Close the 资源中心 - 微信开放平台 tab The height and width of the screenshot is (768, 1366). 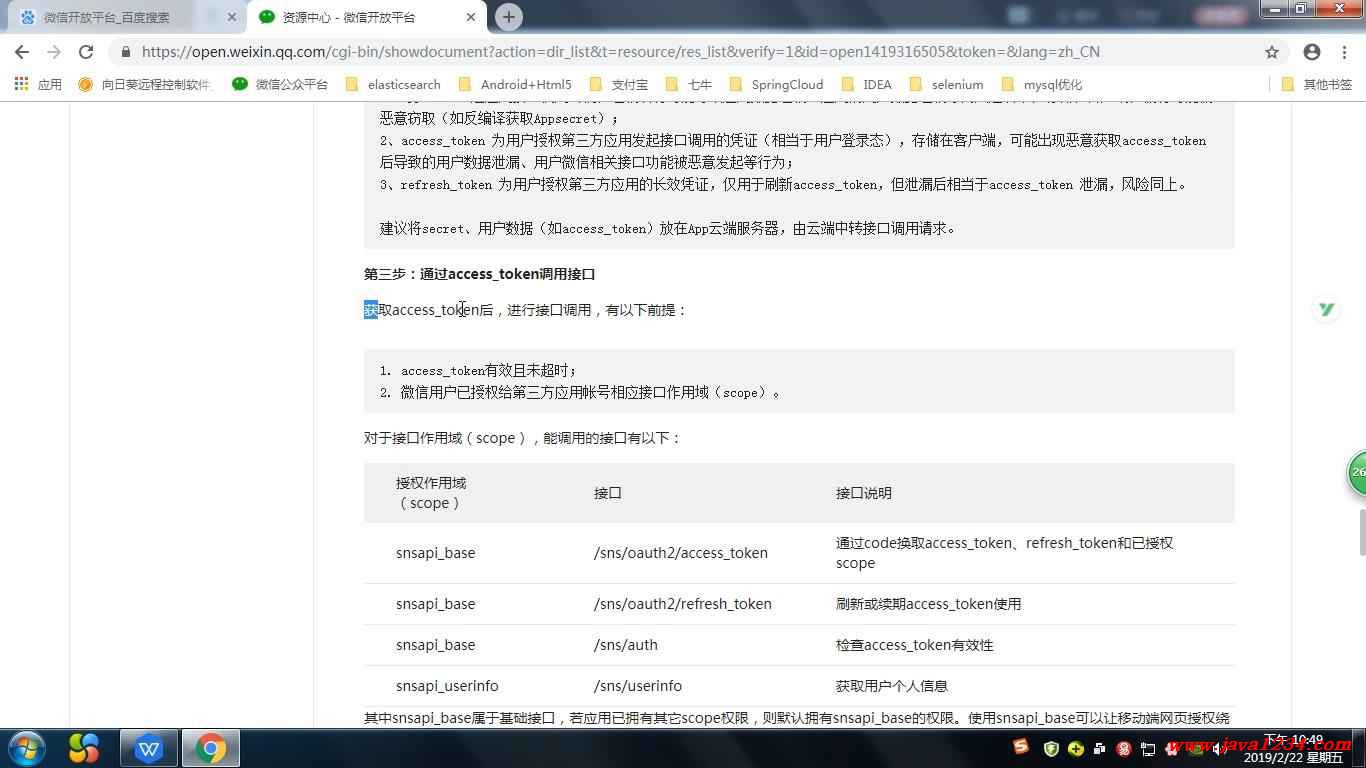471,17
